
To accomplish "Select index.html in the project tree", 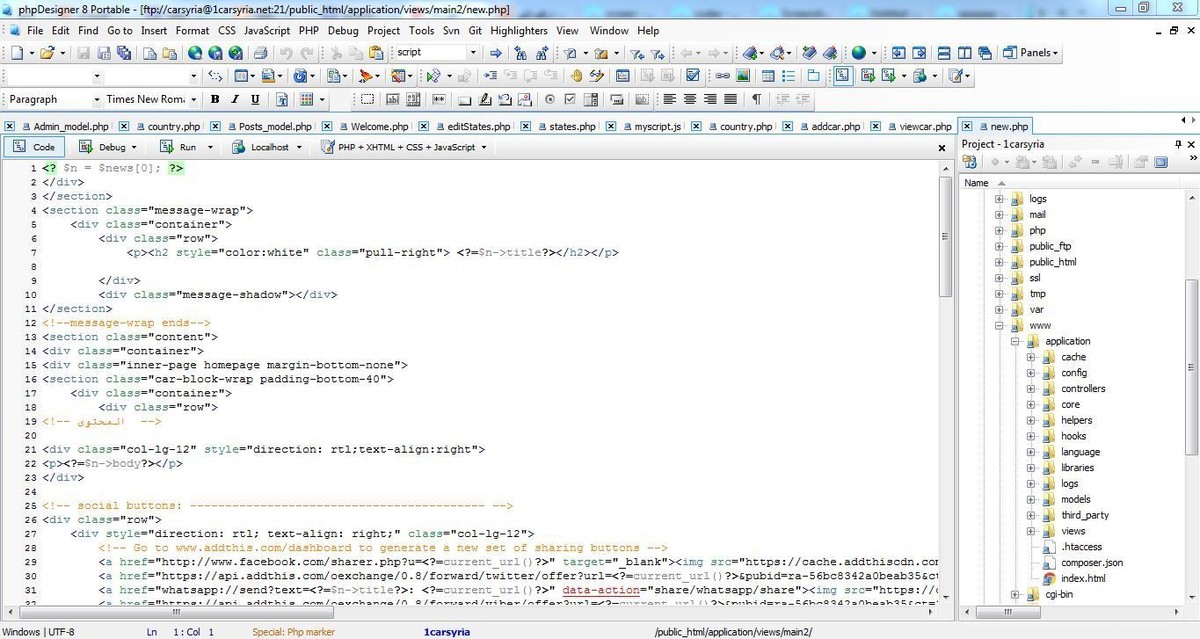I will tap(1083, 578).
